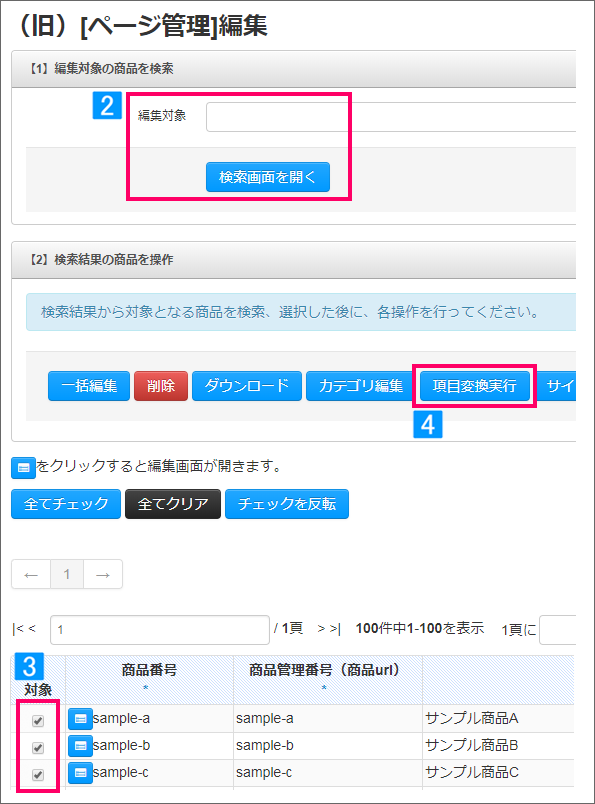Uncheck the sample-b target checkbox
595x804 pixels.
38,748
